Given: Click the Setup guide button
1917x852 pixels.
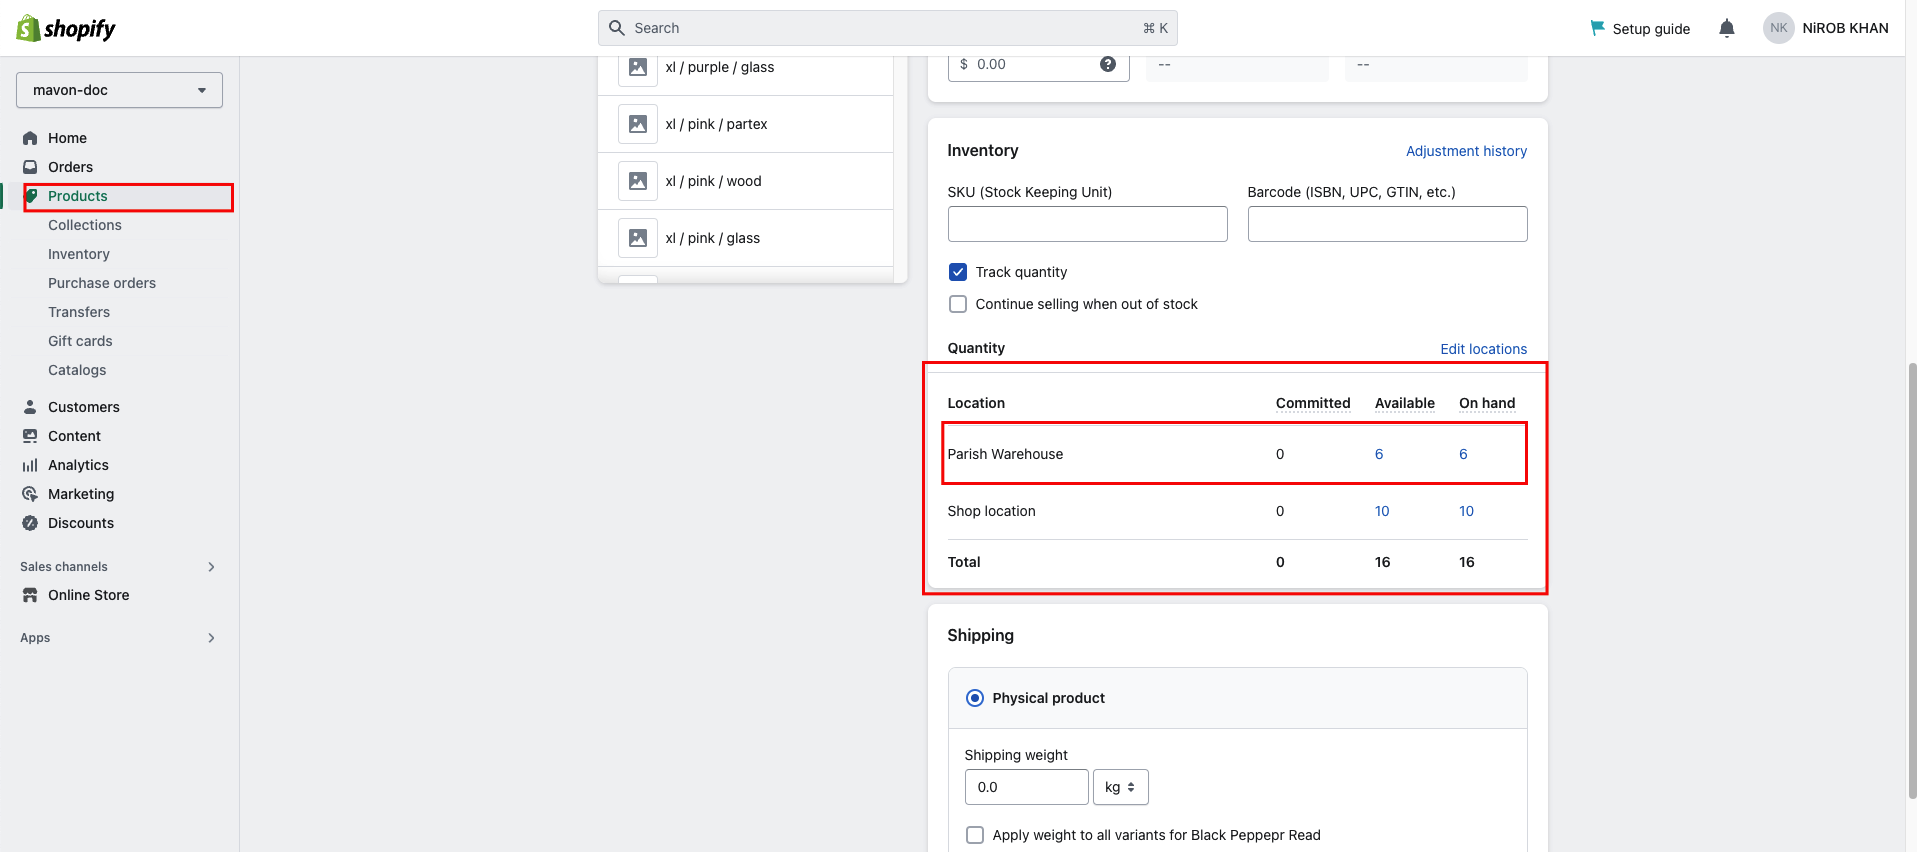Looking at the screenshot, I should (x=1640, y=28).
